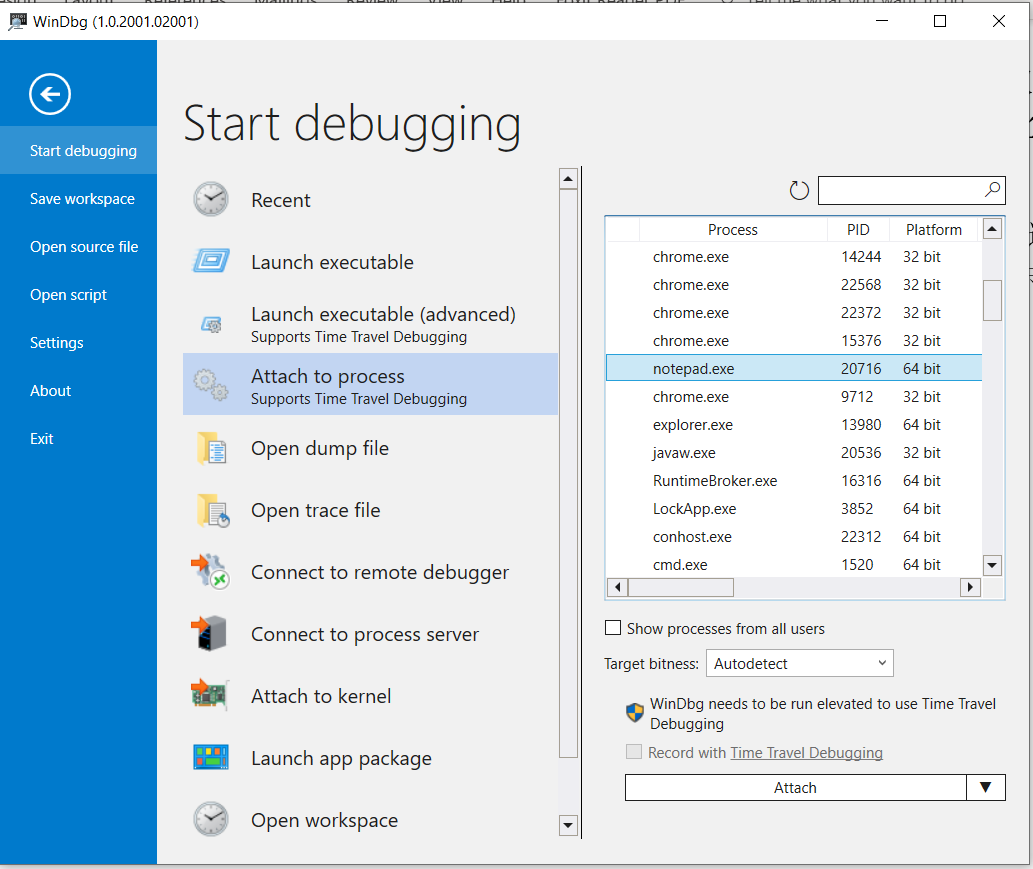Click the back arrow circle icon
The width and height of the screenshot is (1033, 869).
50,95
